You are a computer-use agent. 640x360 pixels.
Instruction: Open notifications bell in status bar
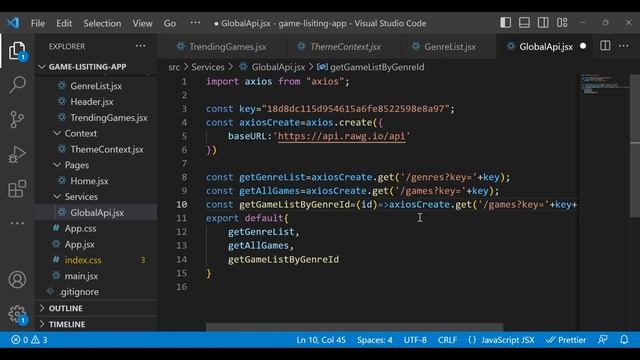pyautogui.click(x=624, y=340)
